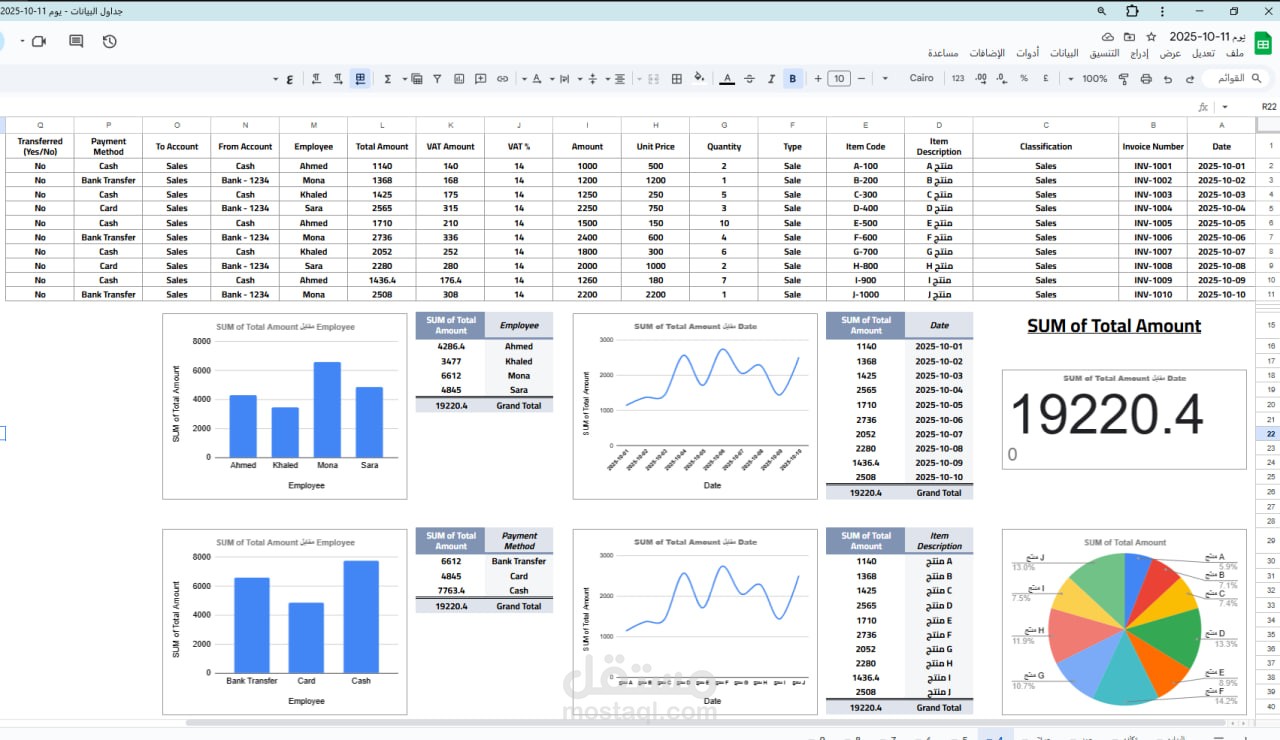Open the 123 number format menu

click(958, 78)
